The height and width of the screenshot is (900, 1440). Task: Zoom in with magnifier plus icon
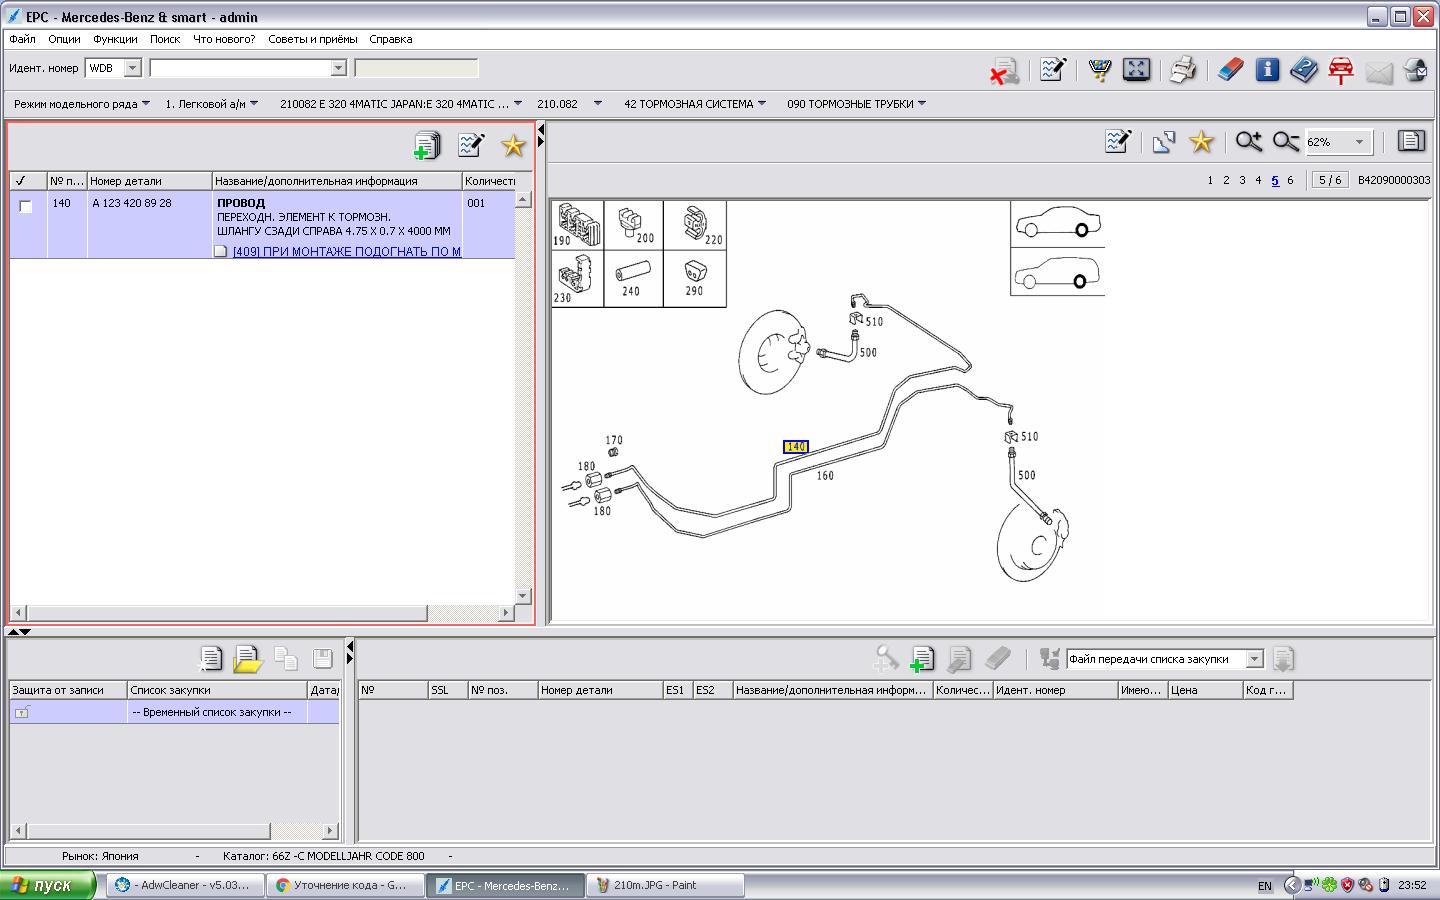(x=1248, y=142)
